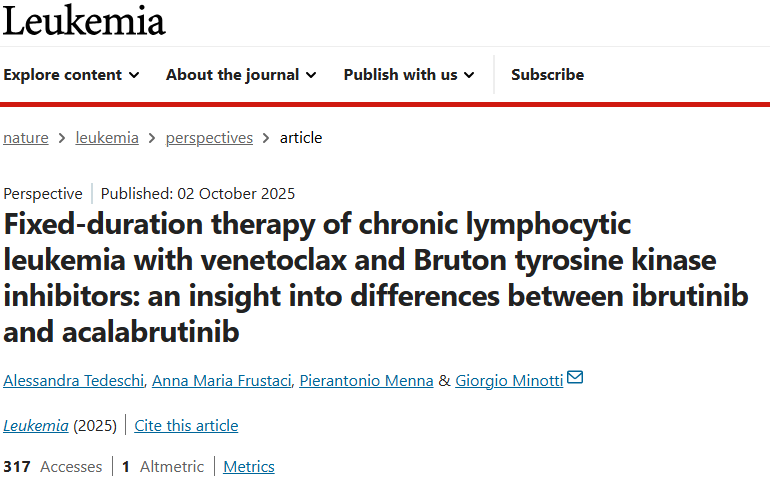This screenshot has width=770, height=482.
Task: Open the About the journal dropdown
Action: [x=241, y=75]
